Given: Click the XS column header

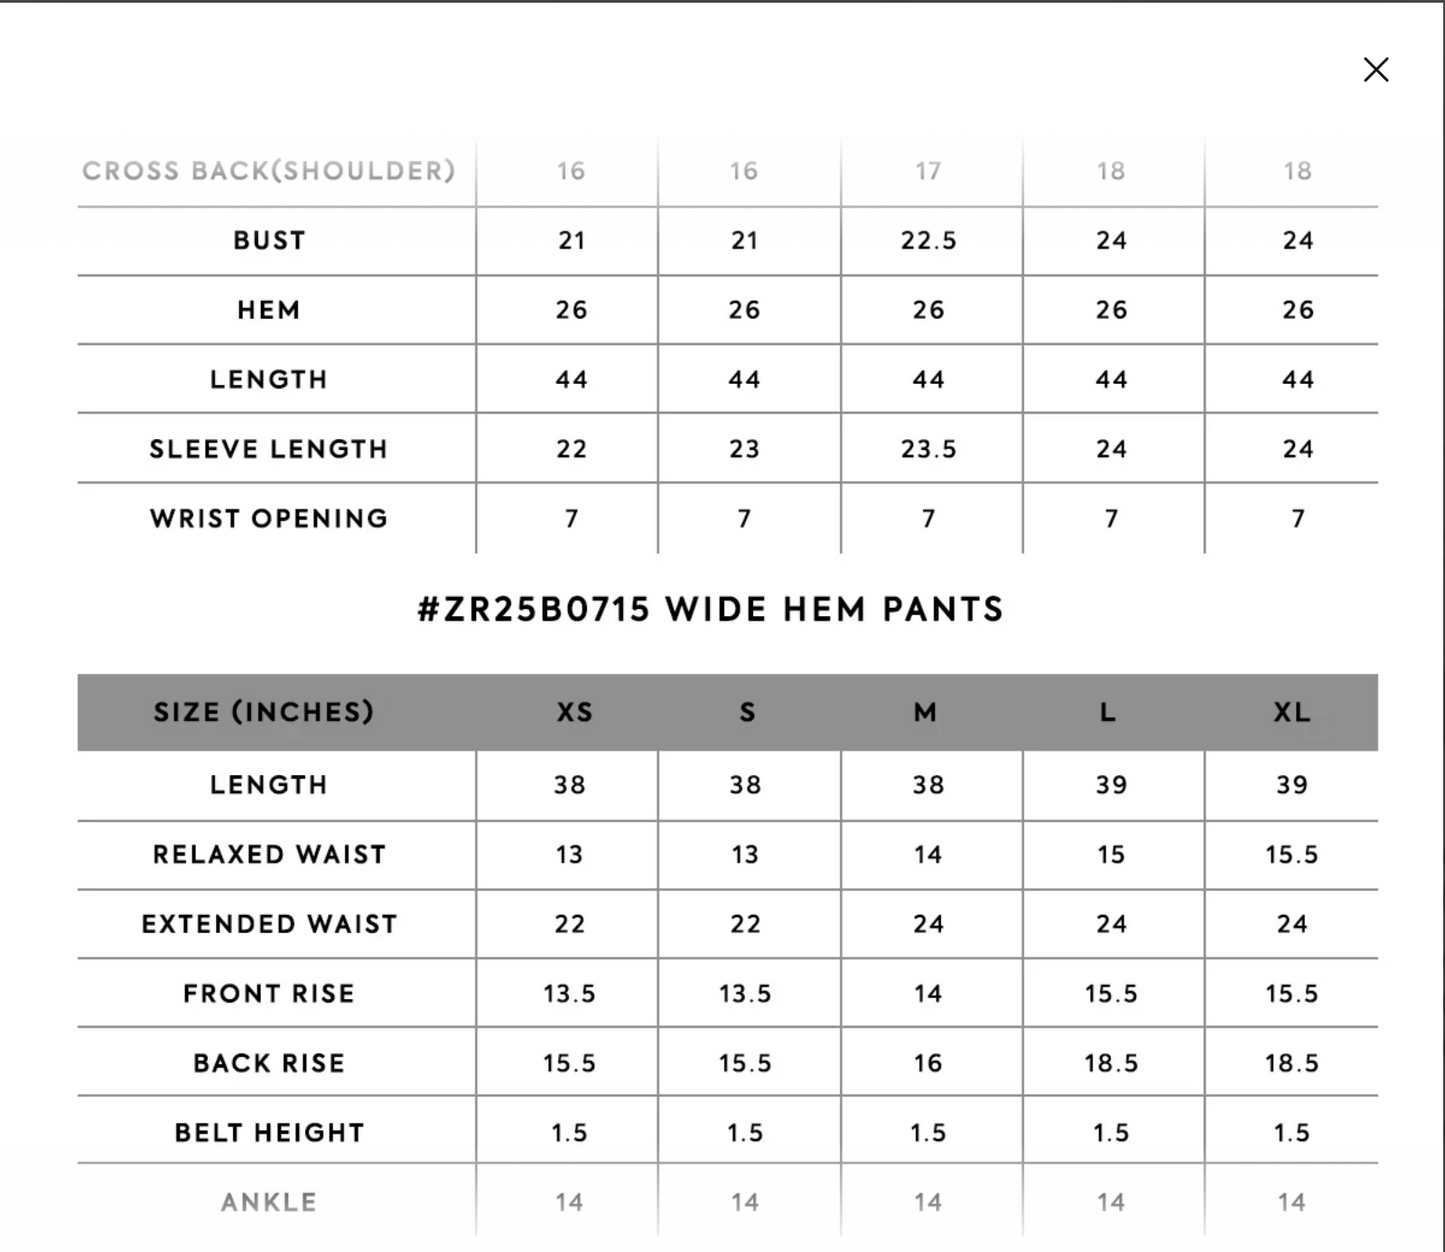Looking at the screenshot, I should (574, 712).
